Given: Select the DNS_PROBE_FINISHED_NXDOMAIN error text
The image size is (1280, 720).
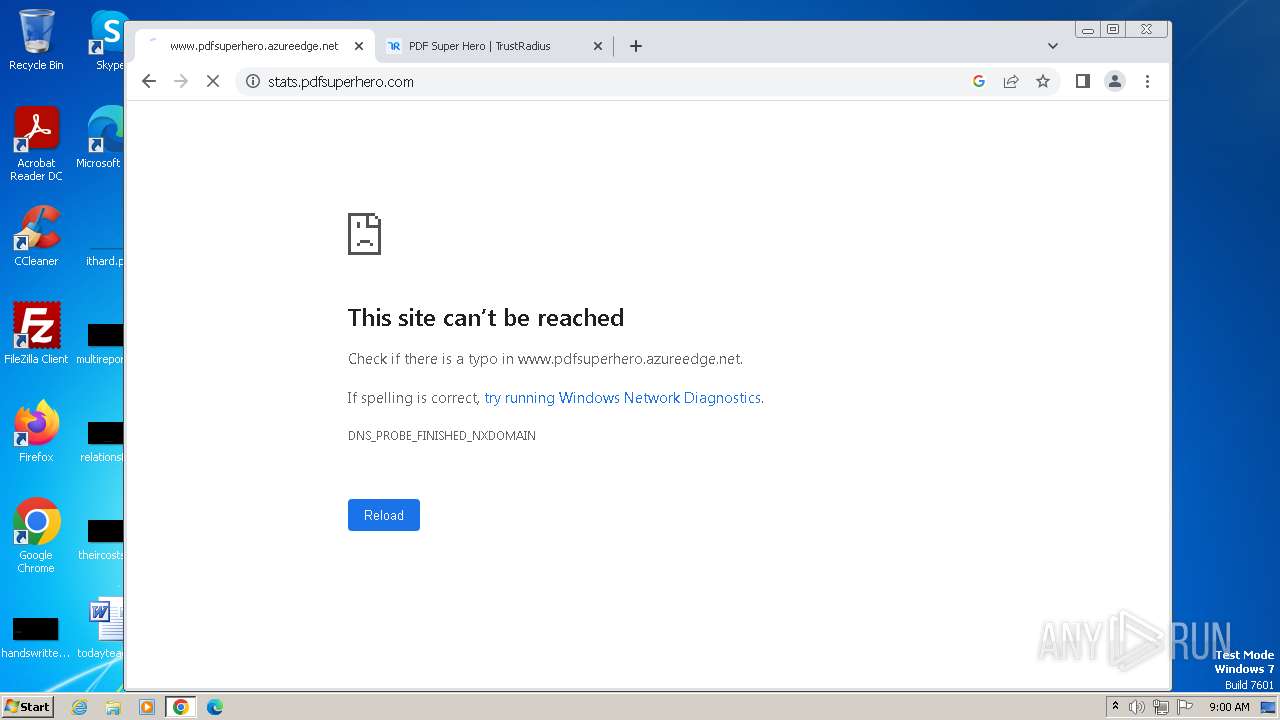Looking at the screenshot, I should (442, 436).
